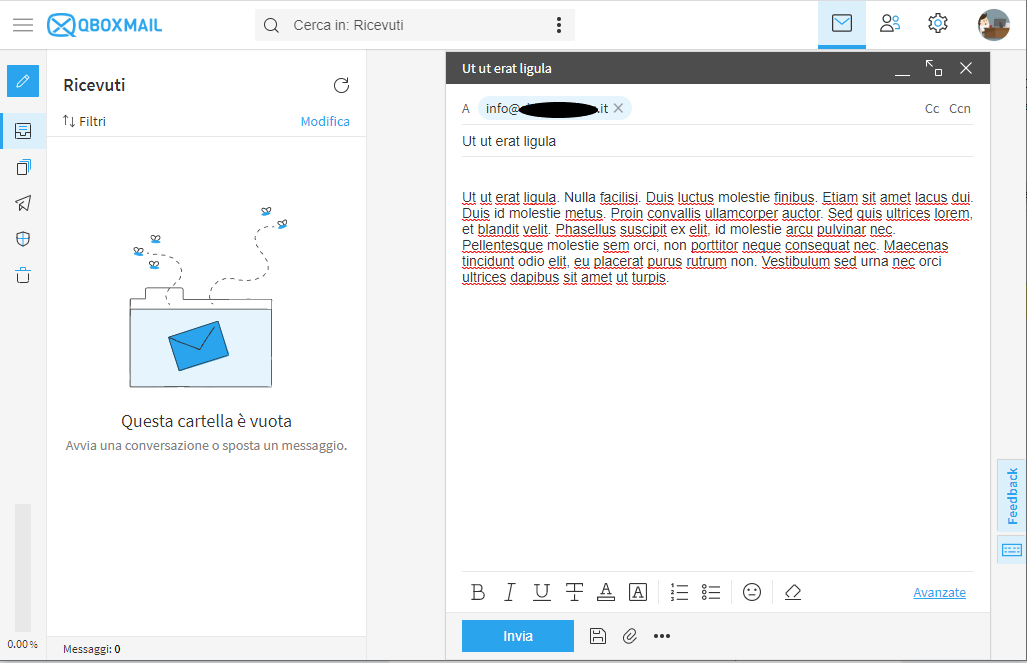This screenshot has width=1027, height=663.
Task: Toggle bold formatting in the composer
Action: point(478,592)
